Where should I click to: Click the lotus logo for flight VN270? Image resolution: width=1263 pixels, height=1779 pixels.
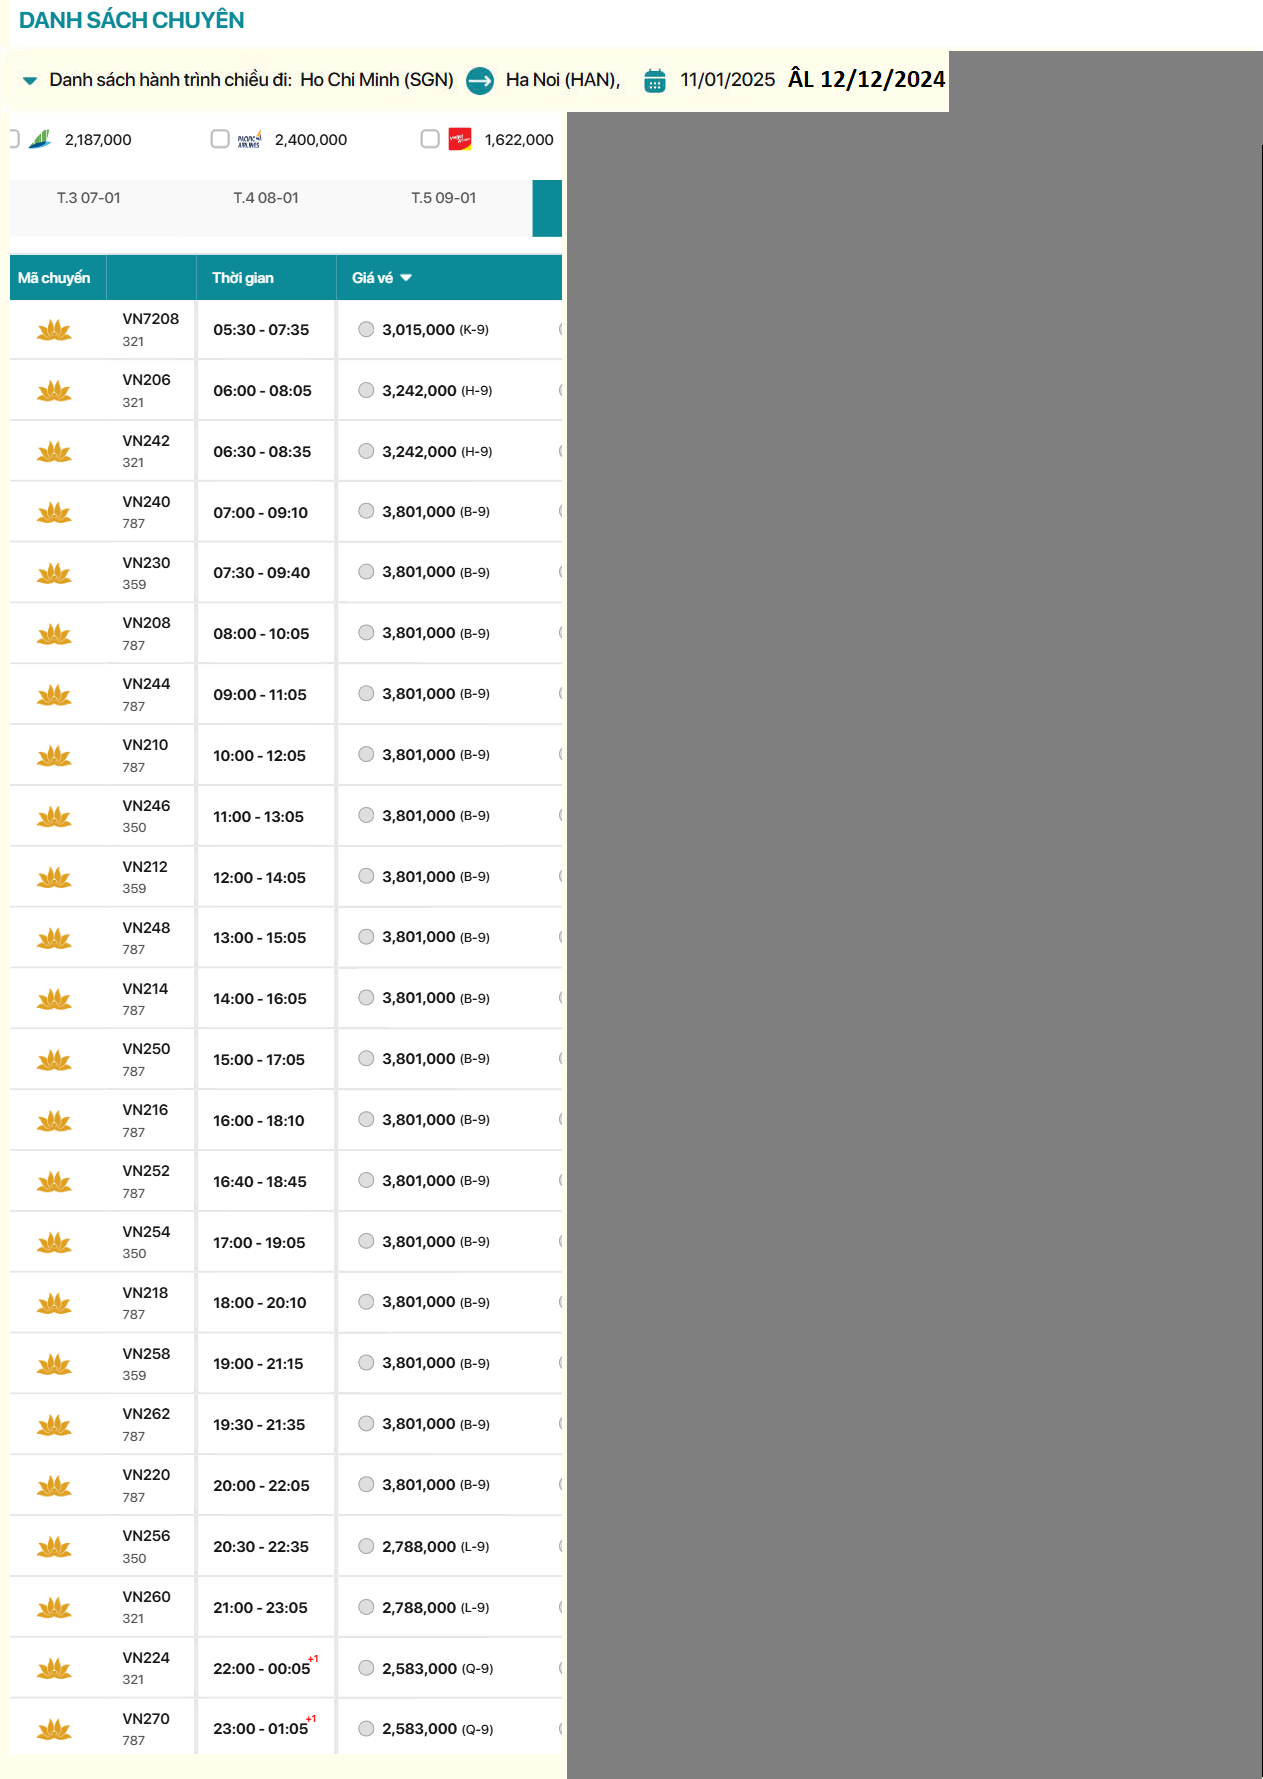[x=54, y=1729]
